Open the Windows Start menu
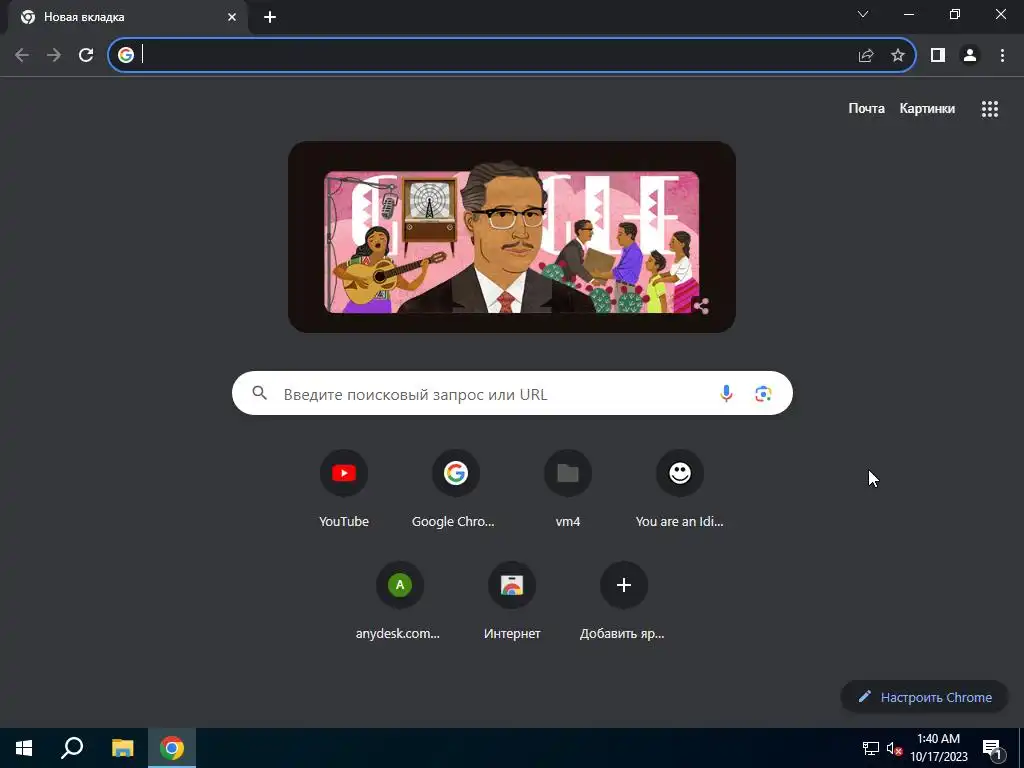 point(24,748)
